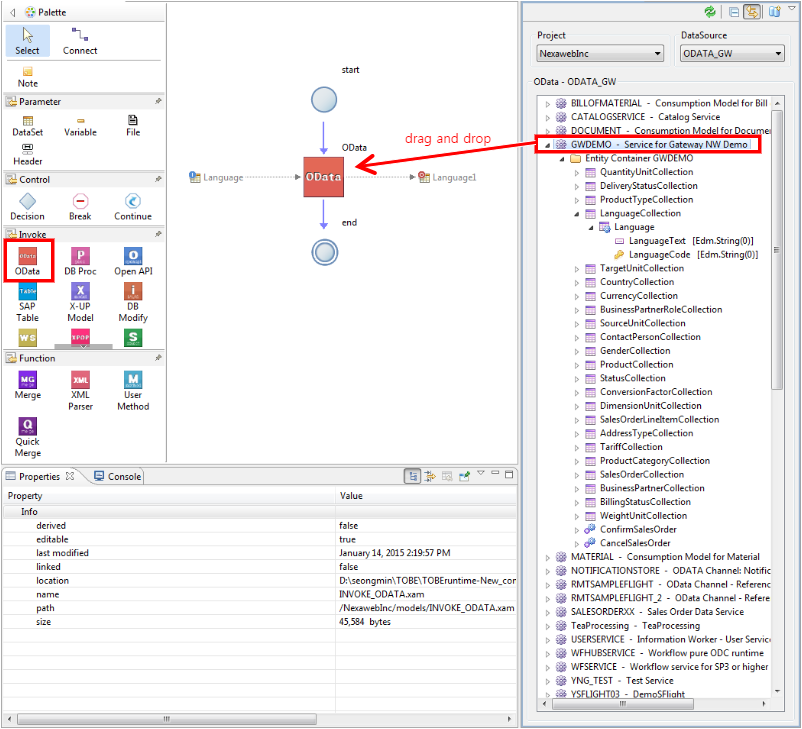Viewport: 802px width, 729px height.
Task: Toggle link with editor button
Action: (751, 12)
